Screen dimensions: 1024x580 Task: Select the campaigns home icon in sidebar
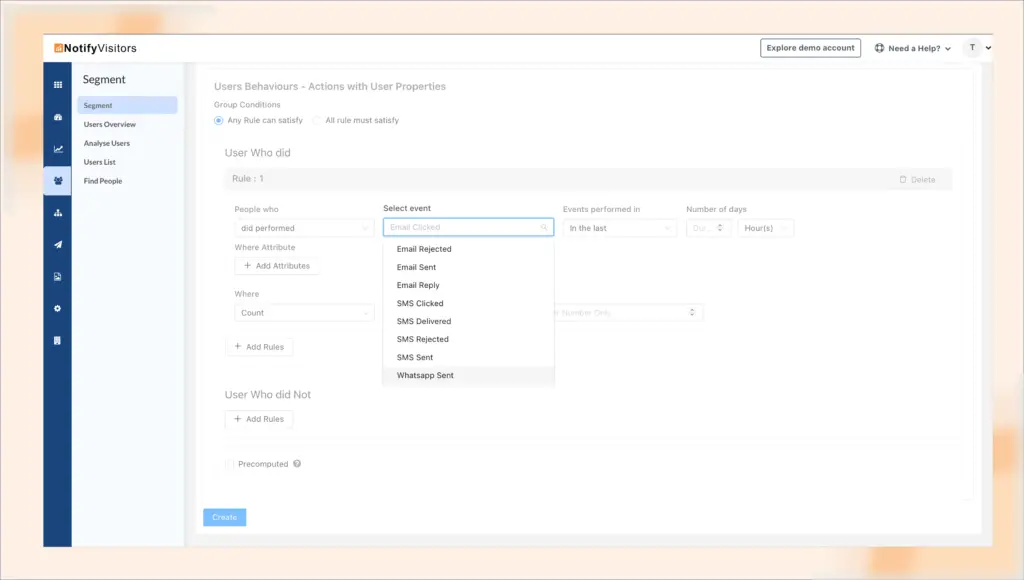coord(57,119)
